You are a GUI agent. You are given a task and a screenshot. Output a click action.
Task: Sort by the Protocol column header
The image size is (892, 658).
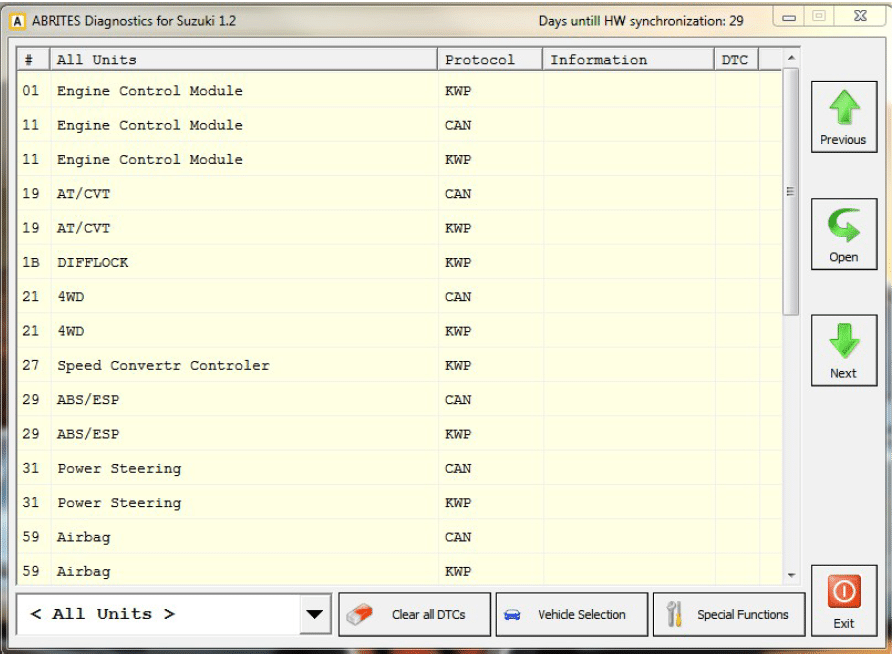[x=489, y=60]
